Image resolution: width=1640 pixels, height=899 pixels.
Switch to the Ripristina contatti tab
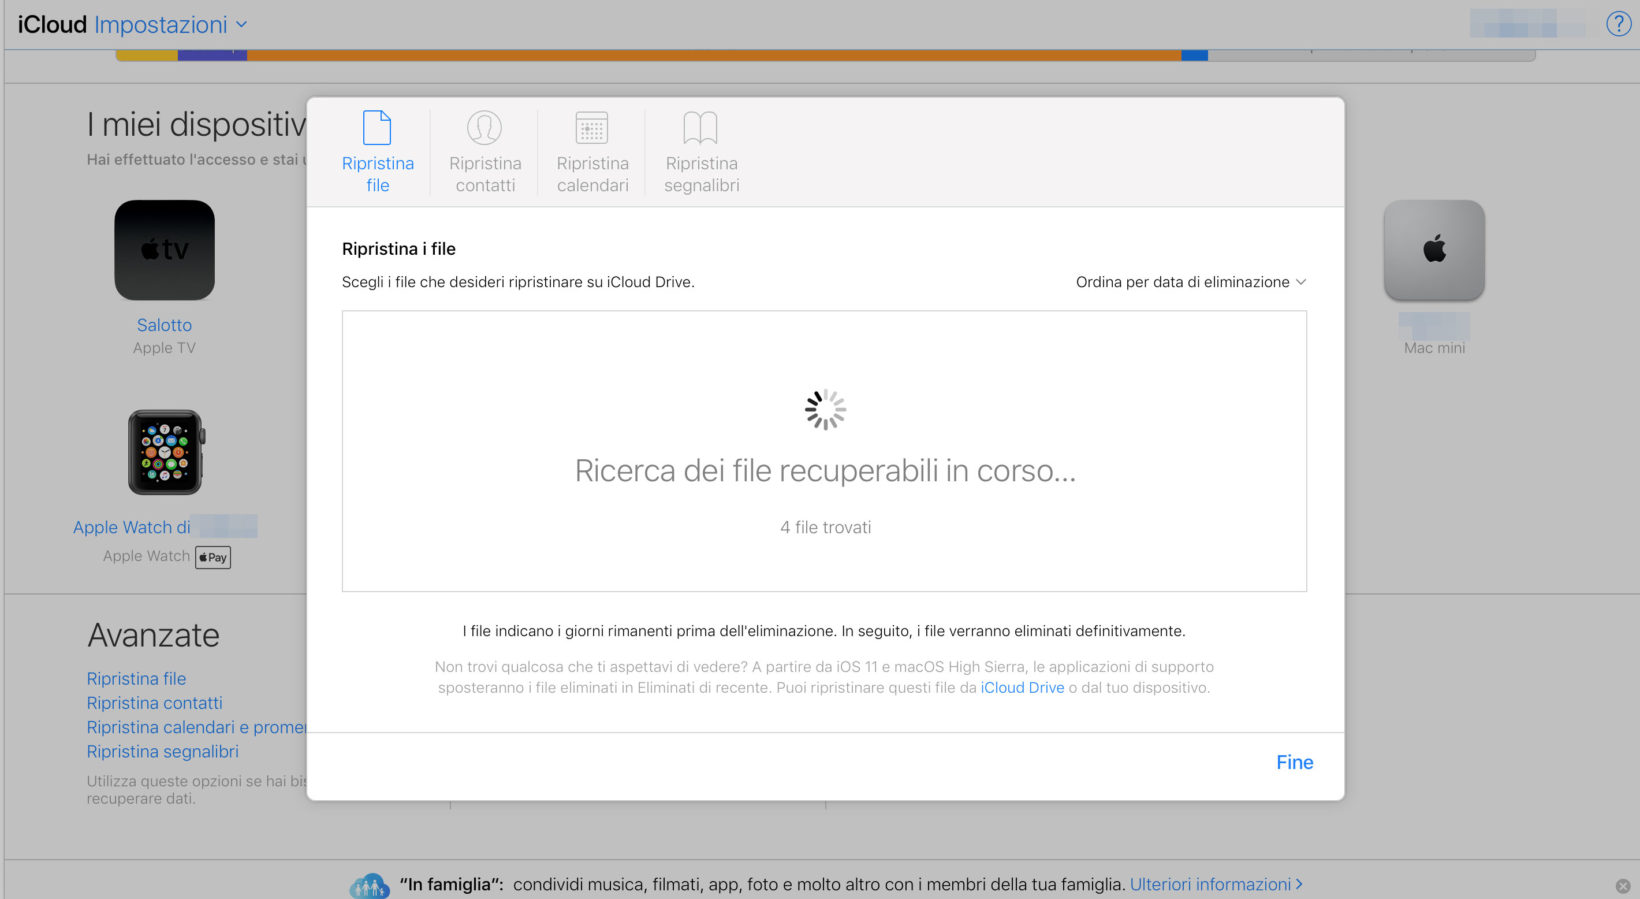click(485, 152)
